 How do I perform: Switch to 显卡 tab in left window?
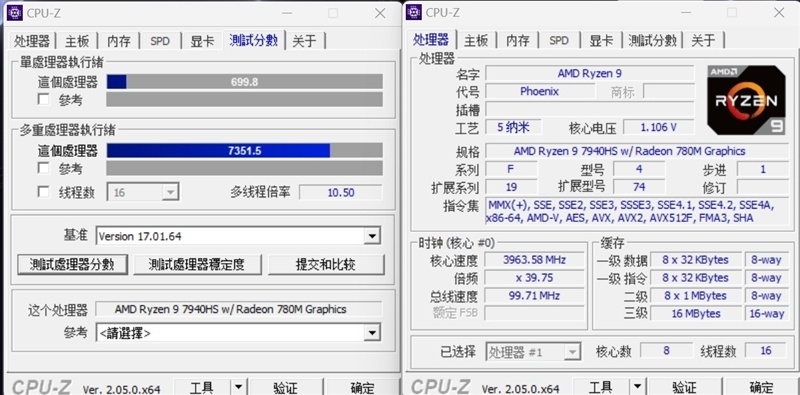(203, 41)
